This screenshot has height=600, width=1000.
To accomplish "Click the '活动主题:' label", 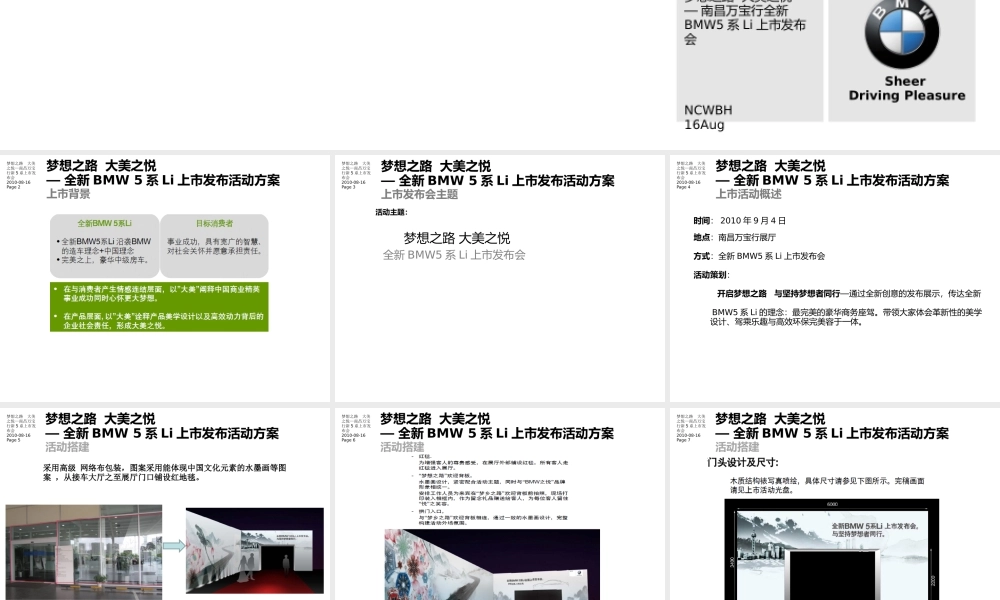I will 391,212.
